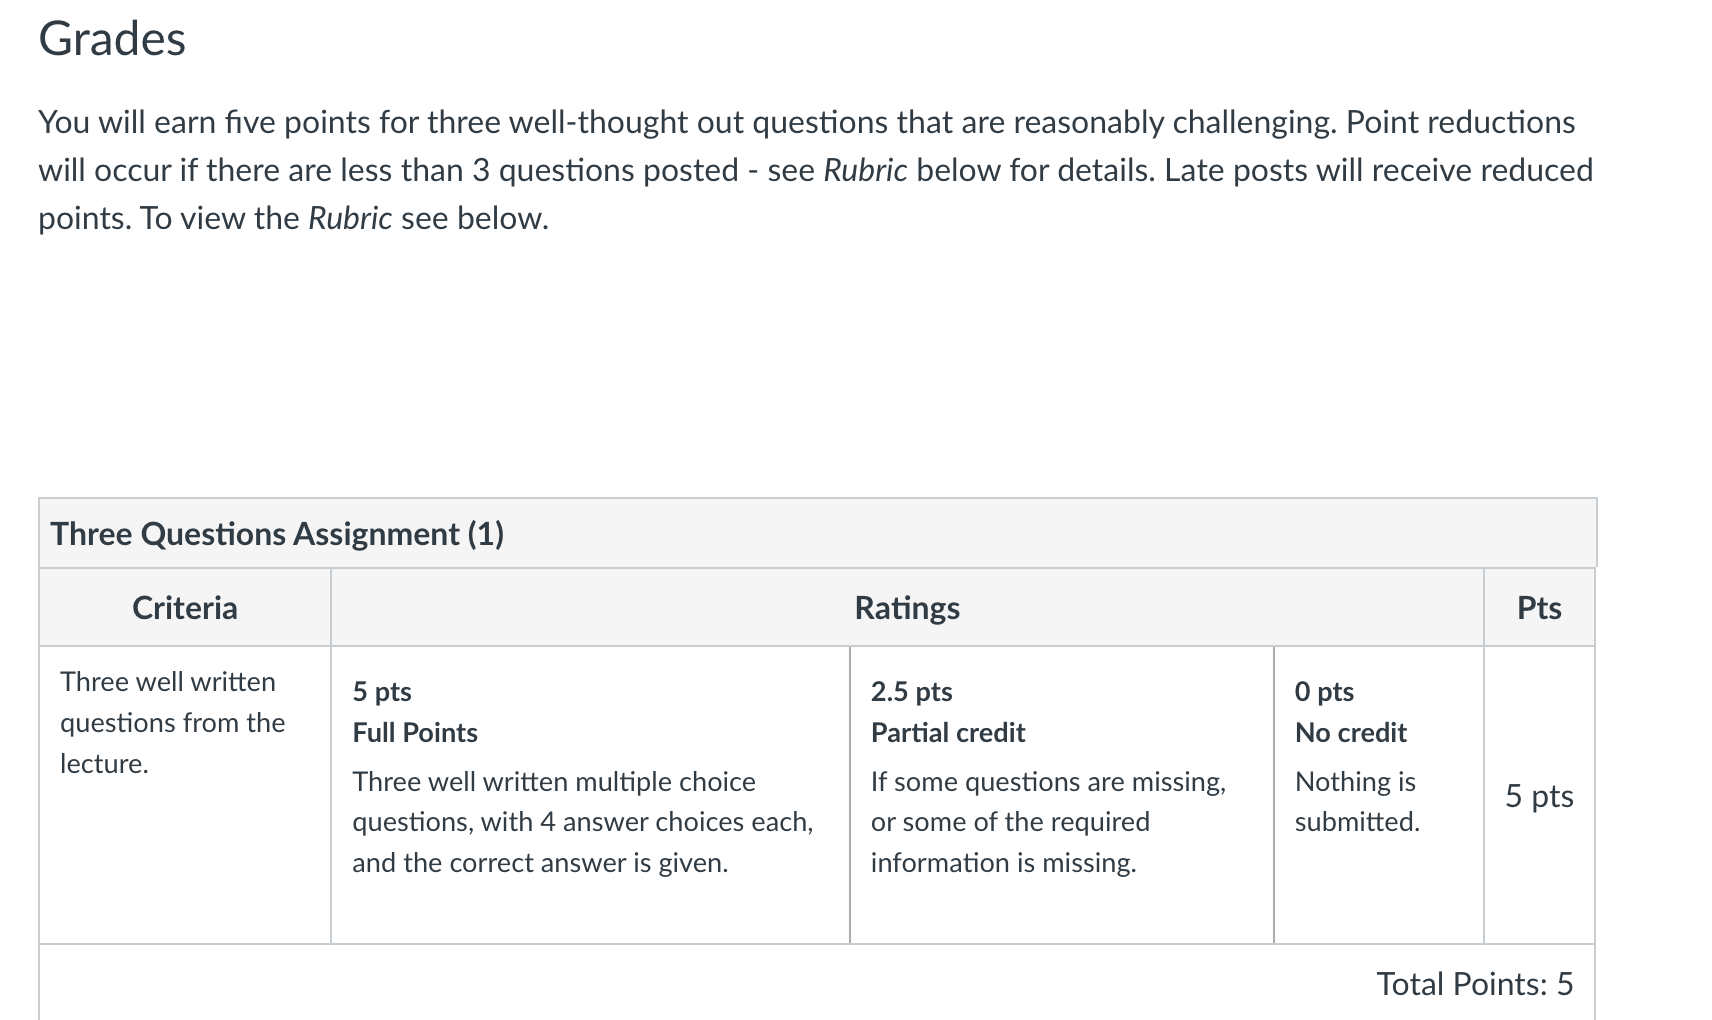Click the Partial credit label

948,733
